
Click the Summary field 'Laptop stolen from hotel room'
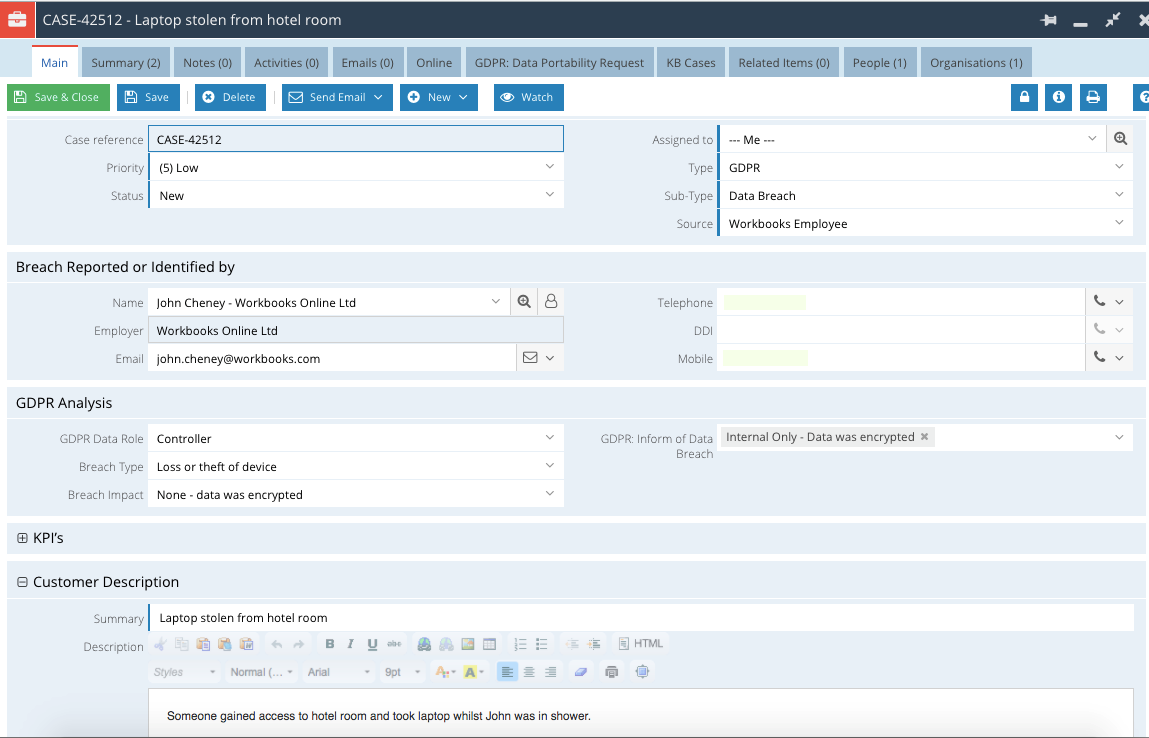[641, 618]
